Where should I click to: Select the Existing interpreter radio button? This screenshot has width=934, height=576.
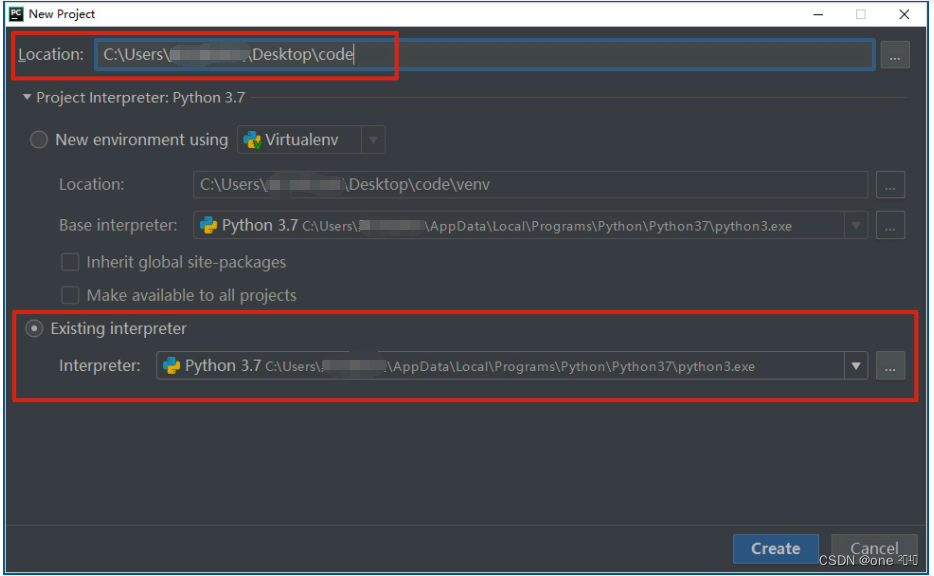(x=35, y=329)
